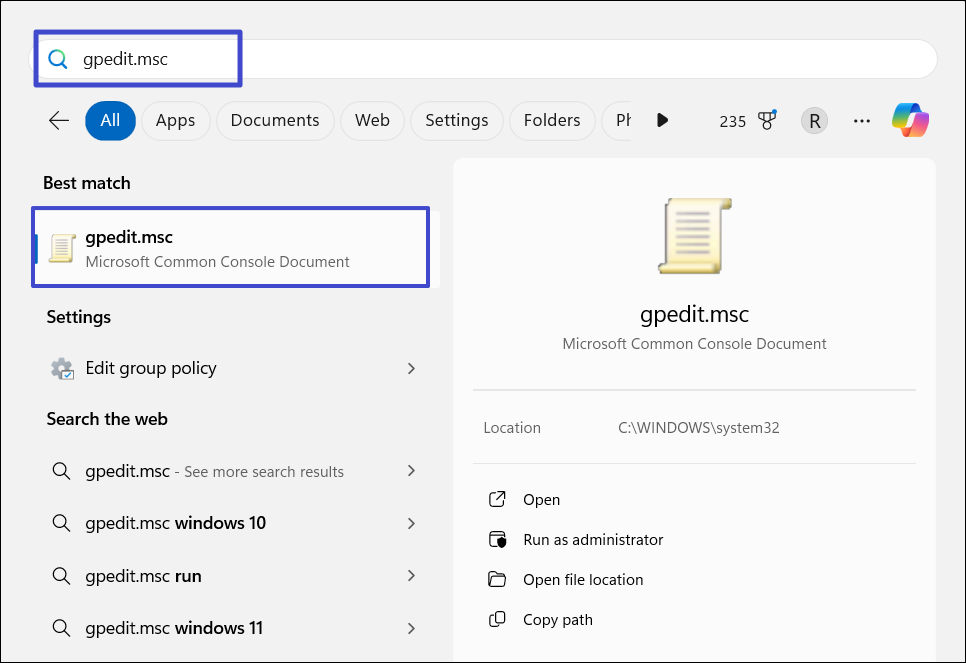
Task: Click the back arrow icon
Action: pyautogui.click(x=59, y=121)
